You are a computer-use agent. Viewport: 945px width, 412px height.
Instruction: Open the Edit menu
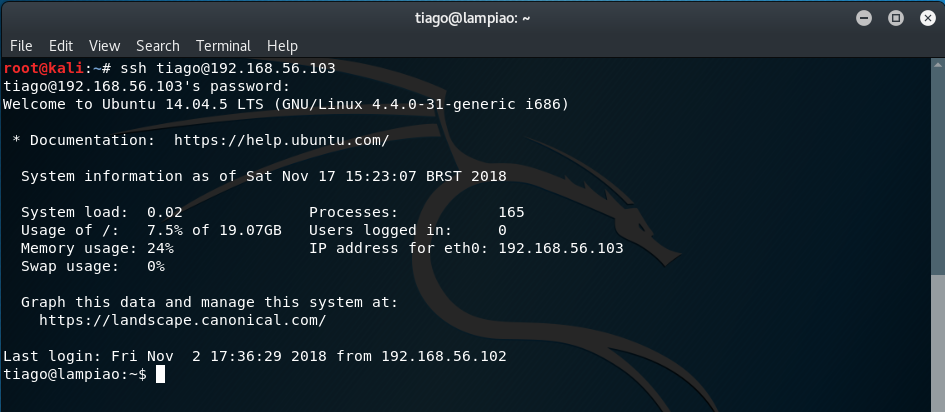(x=61, y=46)
